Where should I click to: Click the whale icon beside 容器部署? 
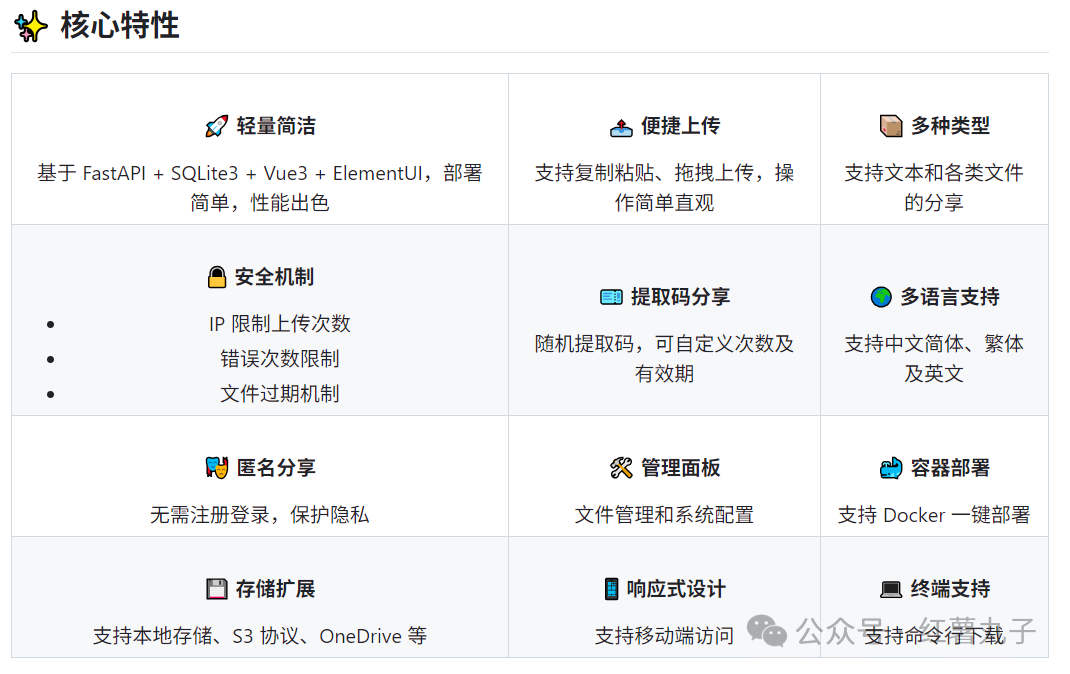[x=891, y=468]
